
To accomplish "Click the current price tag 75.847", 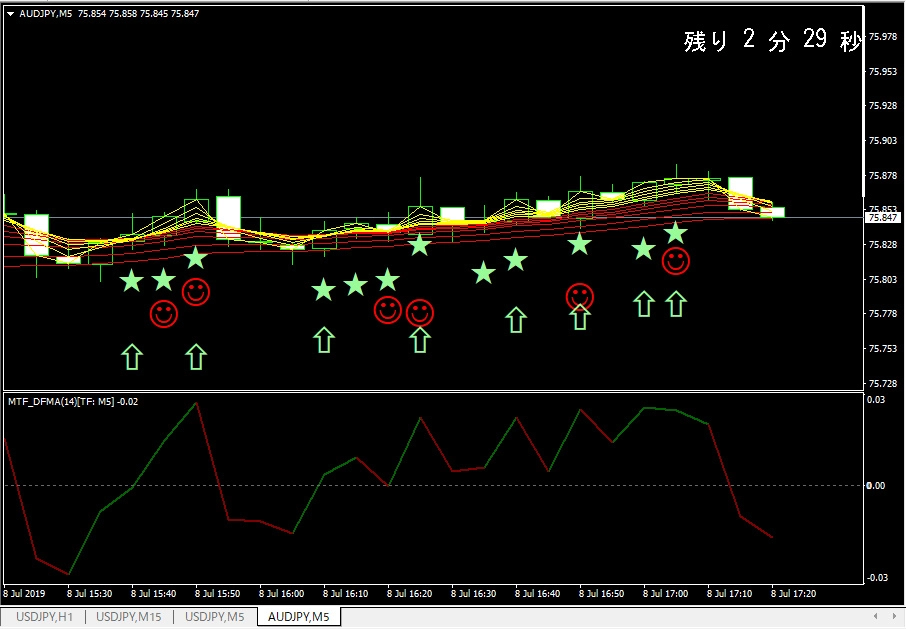I will coord(882,217).
